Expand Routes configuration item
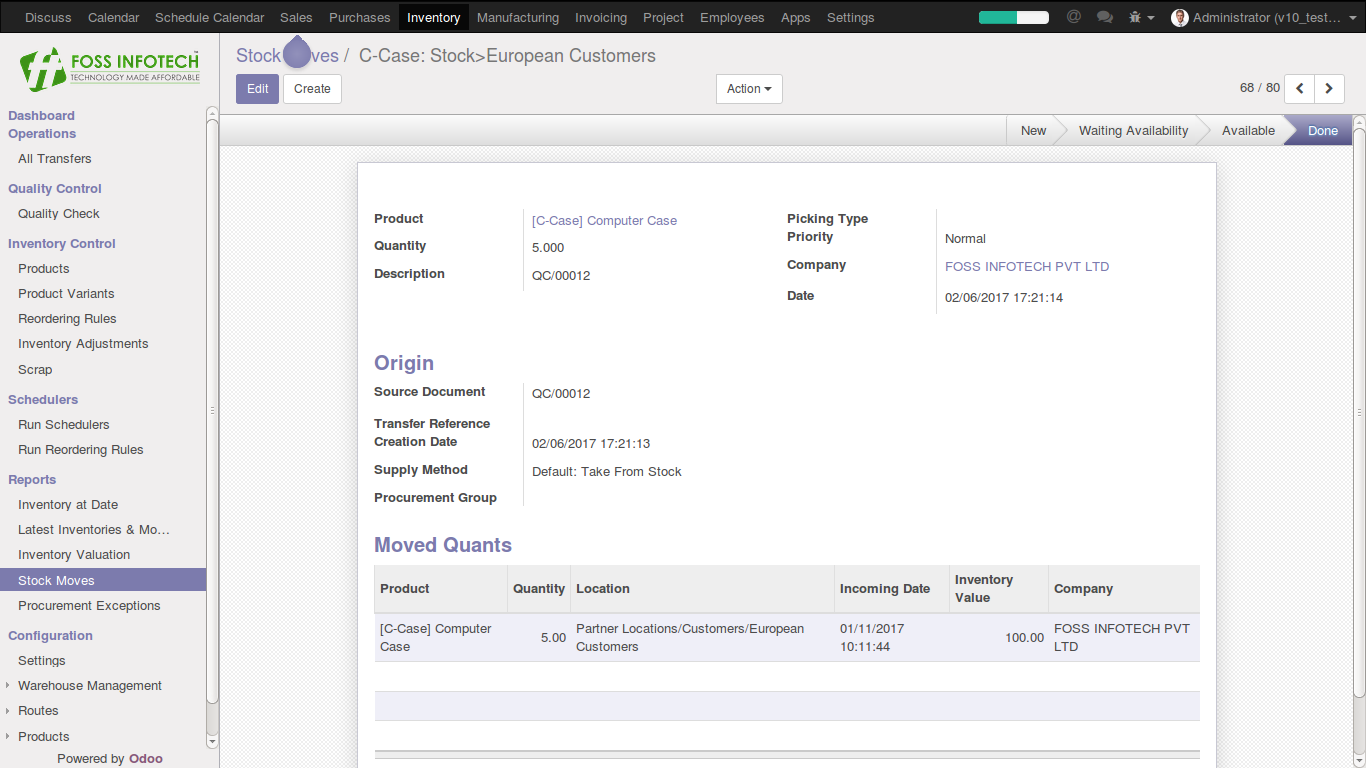1366x768 pixels. pos(38,711)
